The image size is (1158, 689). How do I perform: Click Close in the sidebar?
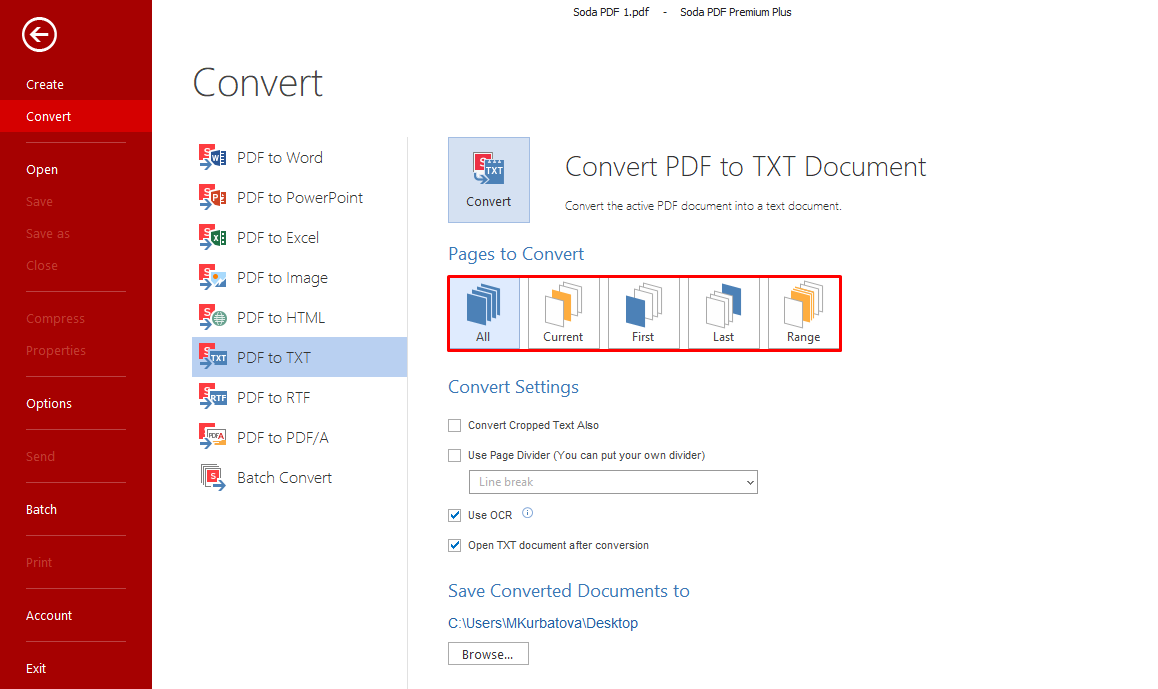[x=41, y=265]
